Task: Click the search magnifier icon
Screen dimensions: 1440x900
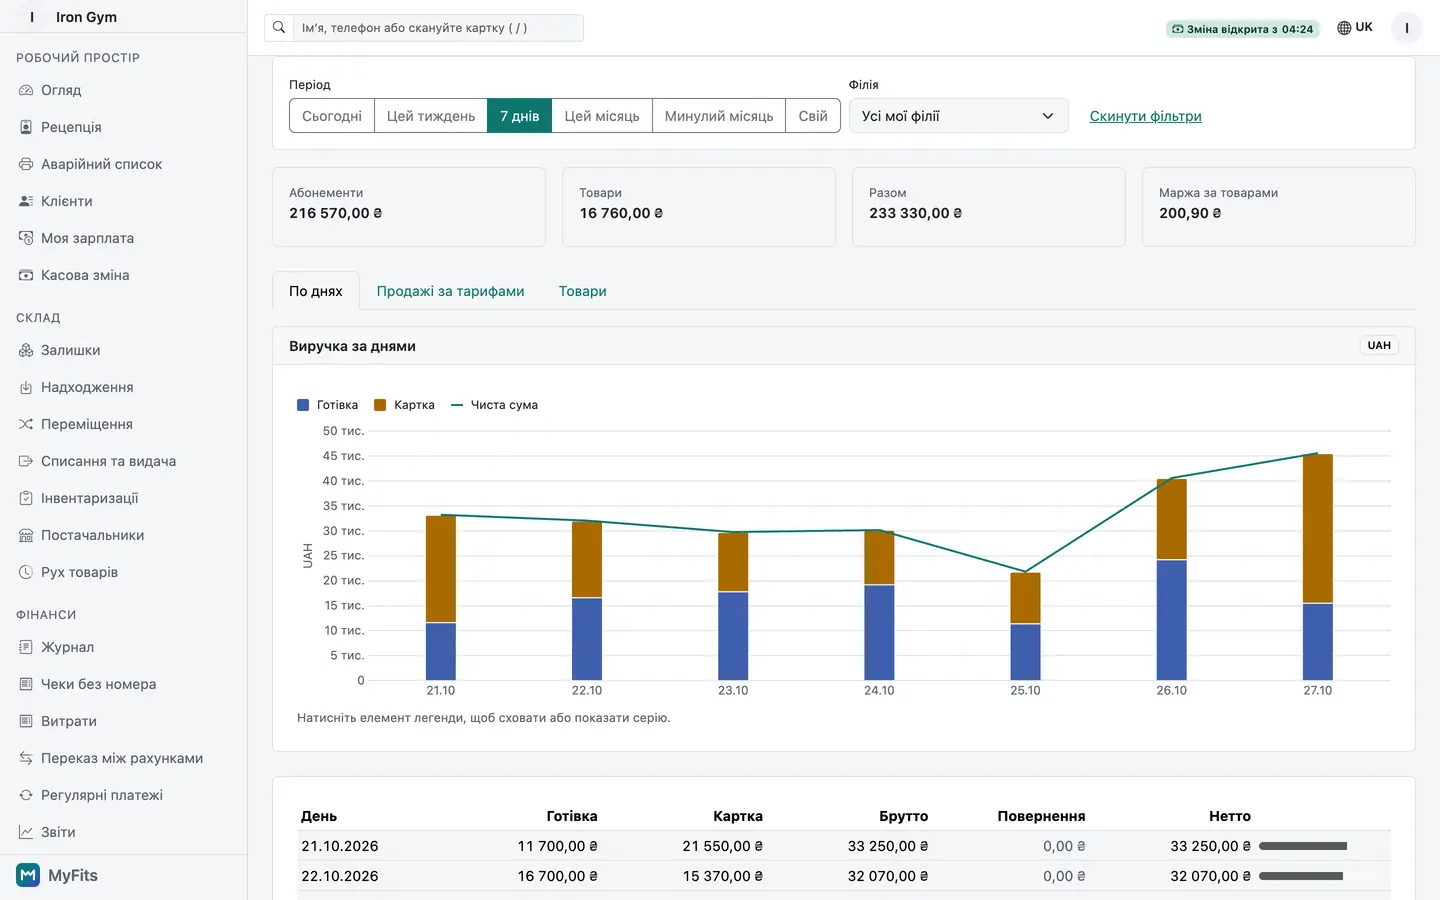Action: (279, 28)
